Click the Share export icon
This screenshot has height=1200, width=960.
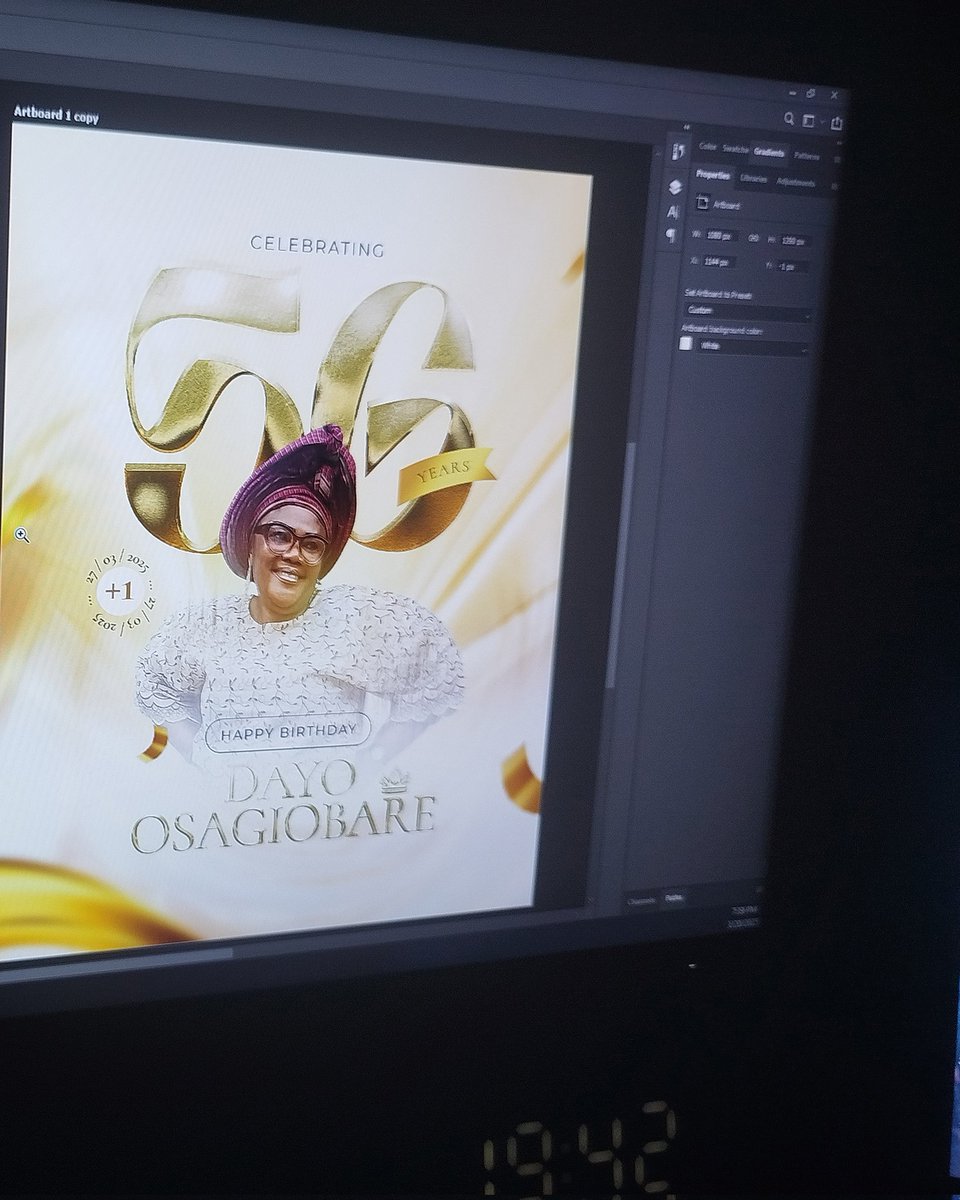tap(836, 123)
